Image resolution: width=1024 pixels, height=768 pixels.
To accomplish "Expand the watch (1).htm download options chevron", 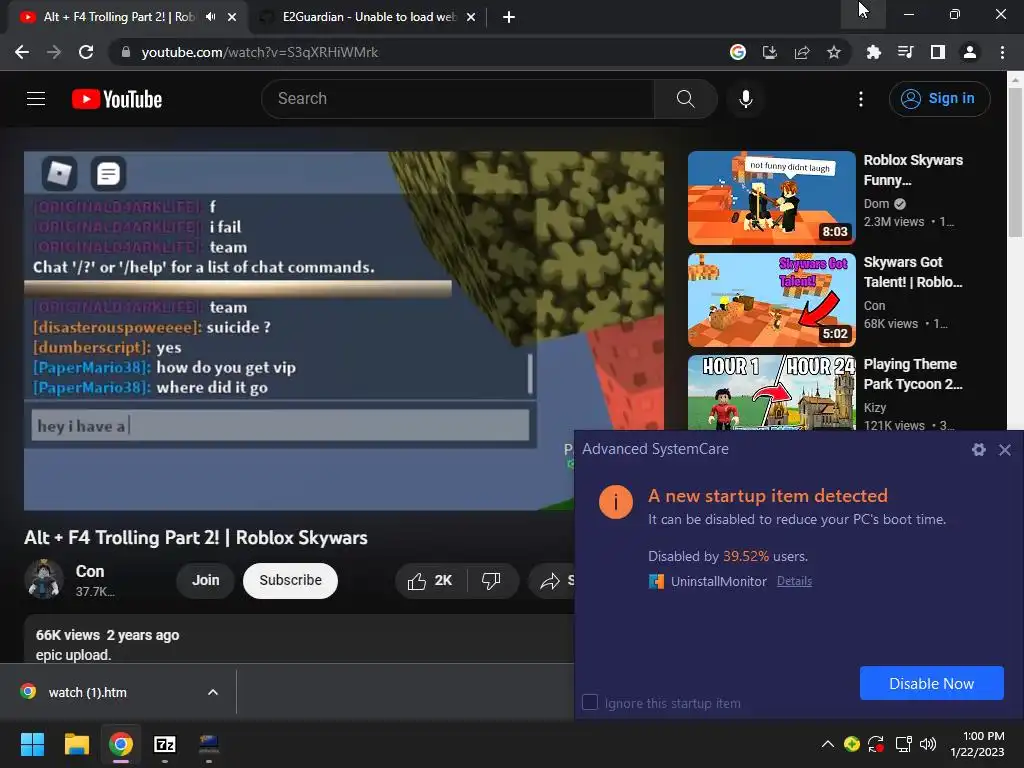I will [x=213, y=692].
